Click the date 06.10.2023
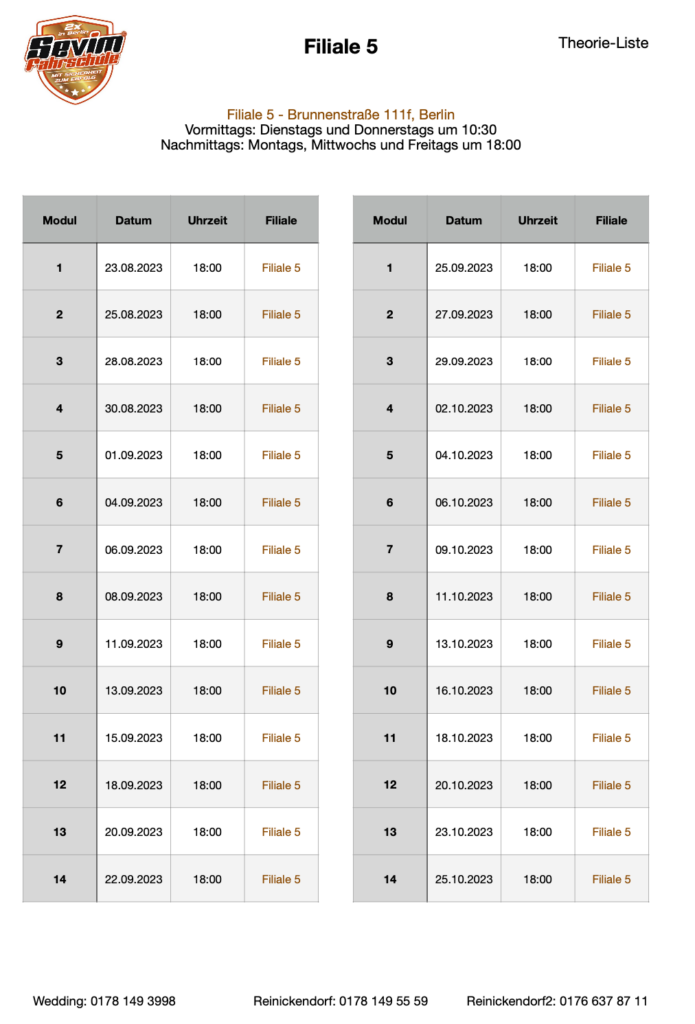Screen dimensions: 695x1024 [x=464, y=503]
